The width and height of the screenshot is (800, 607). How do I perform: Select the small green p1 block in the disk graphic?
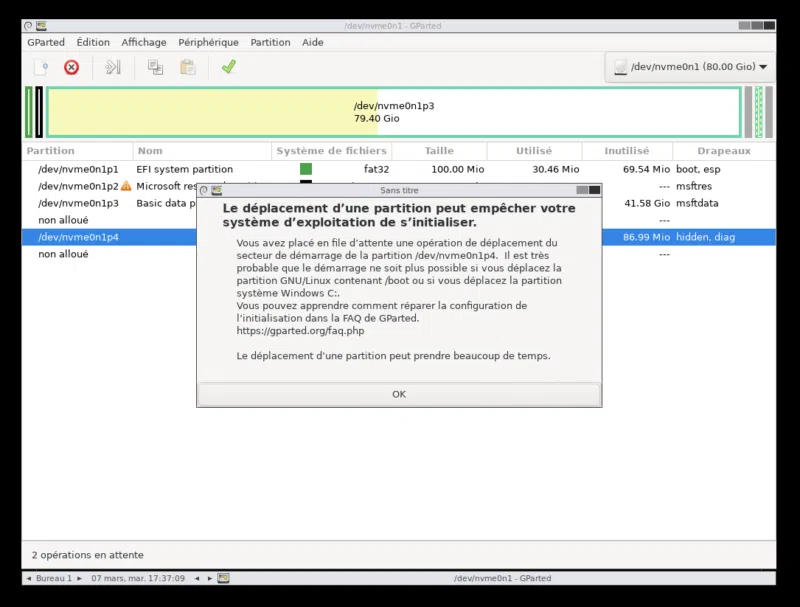(29, 112)
